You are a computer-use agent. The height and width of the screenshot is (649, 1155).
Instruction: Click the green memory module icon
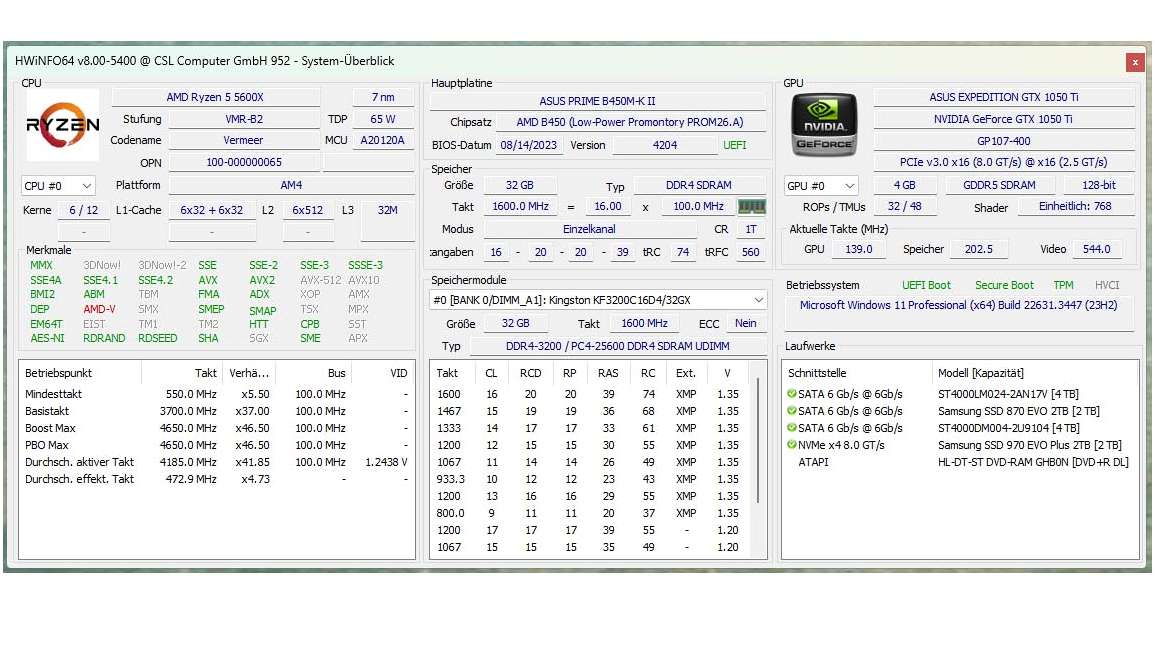click(x=751, y=207)
